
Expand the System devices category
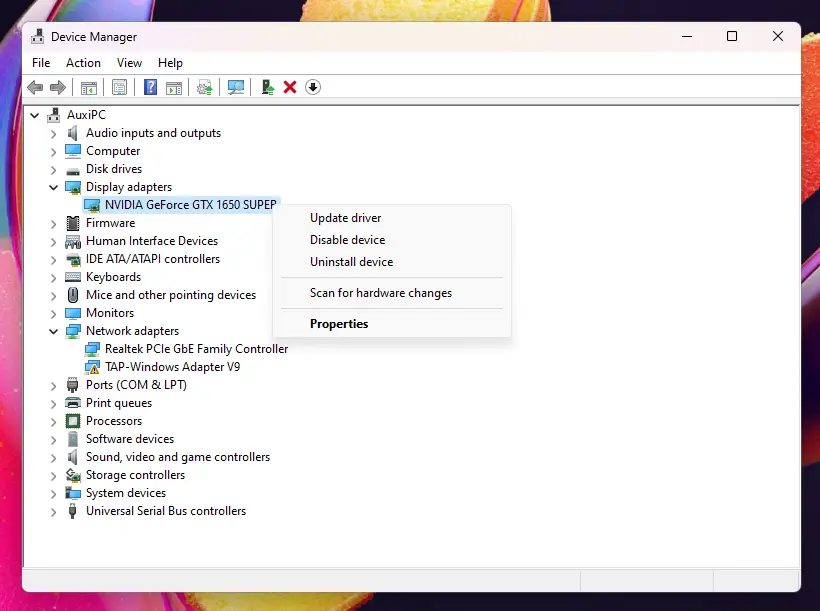tap(53, 493)
